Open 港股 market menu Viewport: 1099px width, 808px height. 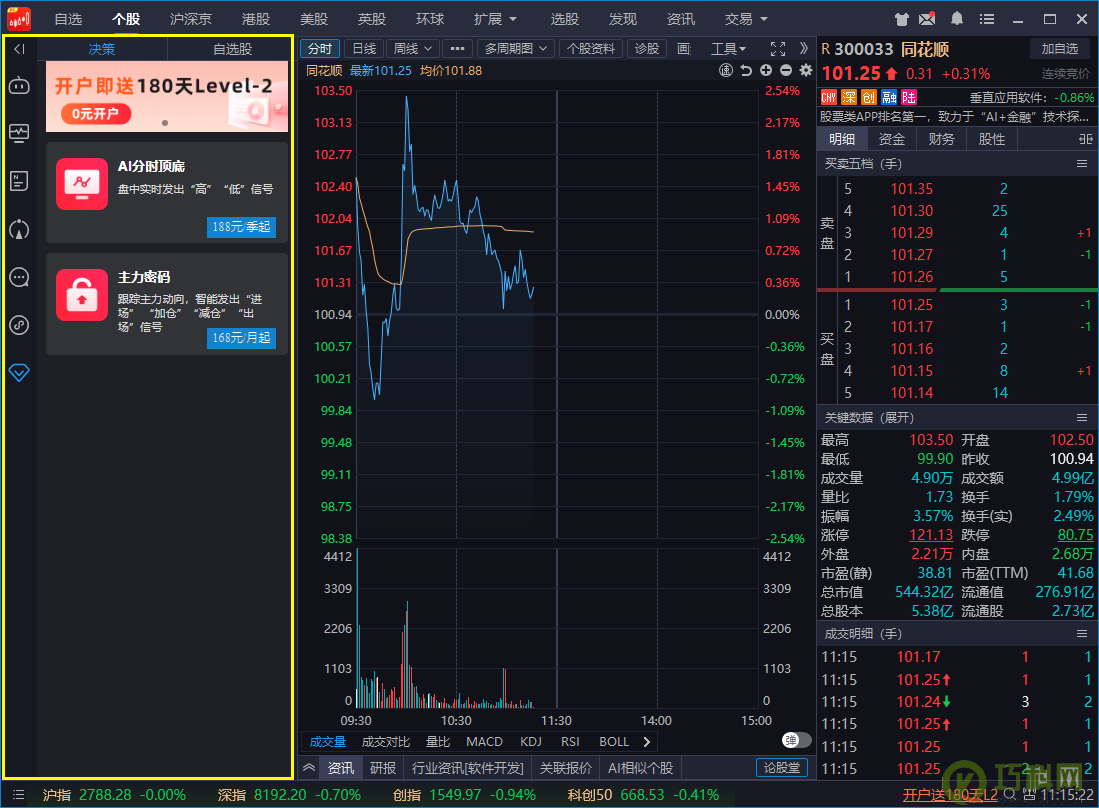(256, 19)
